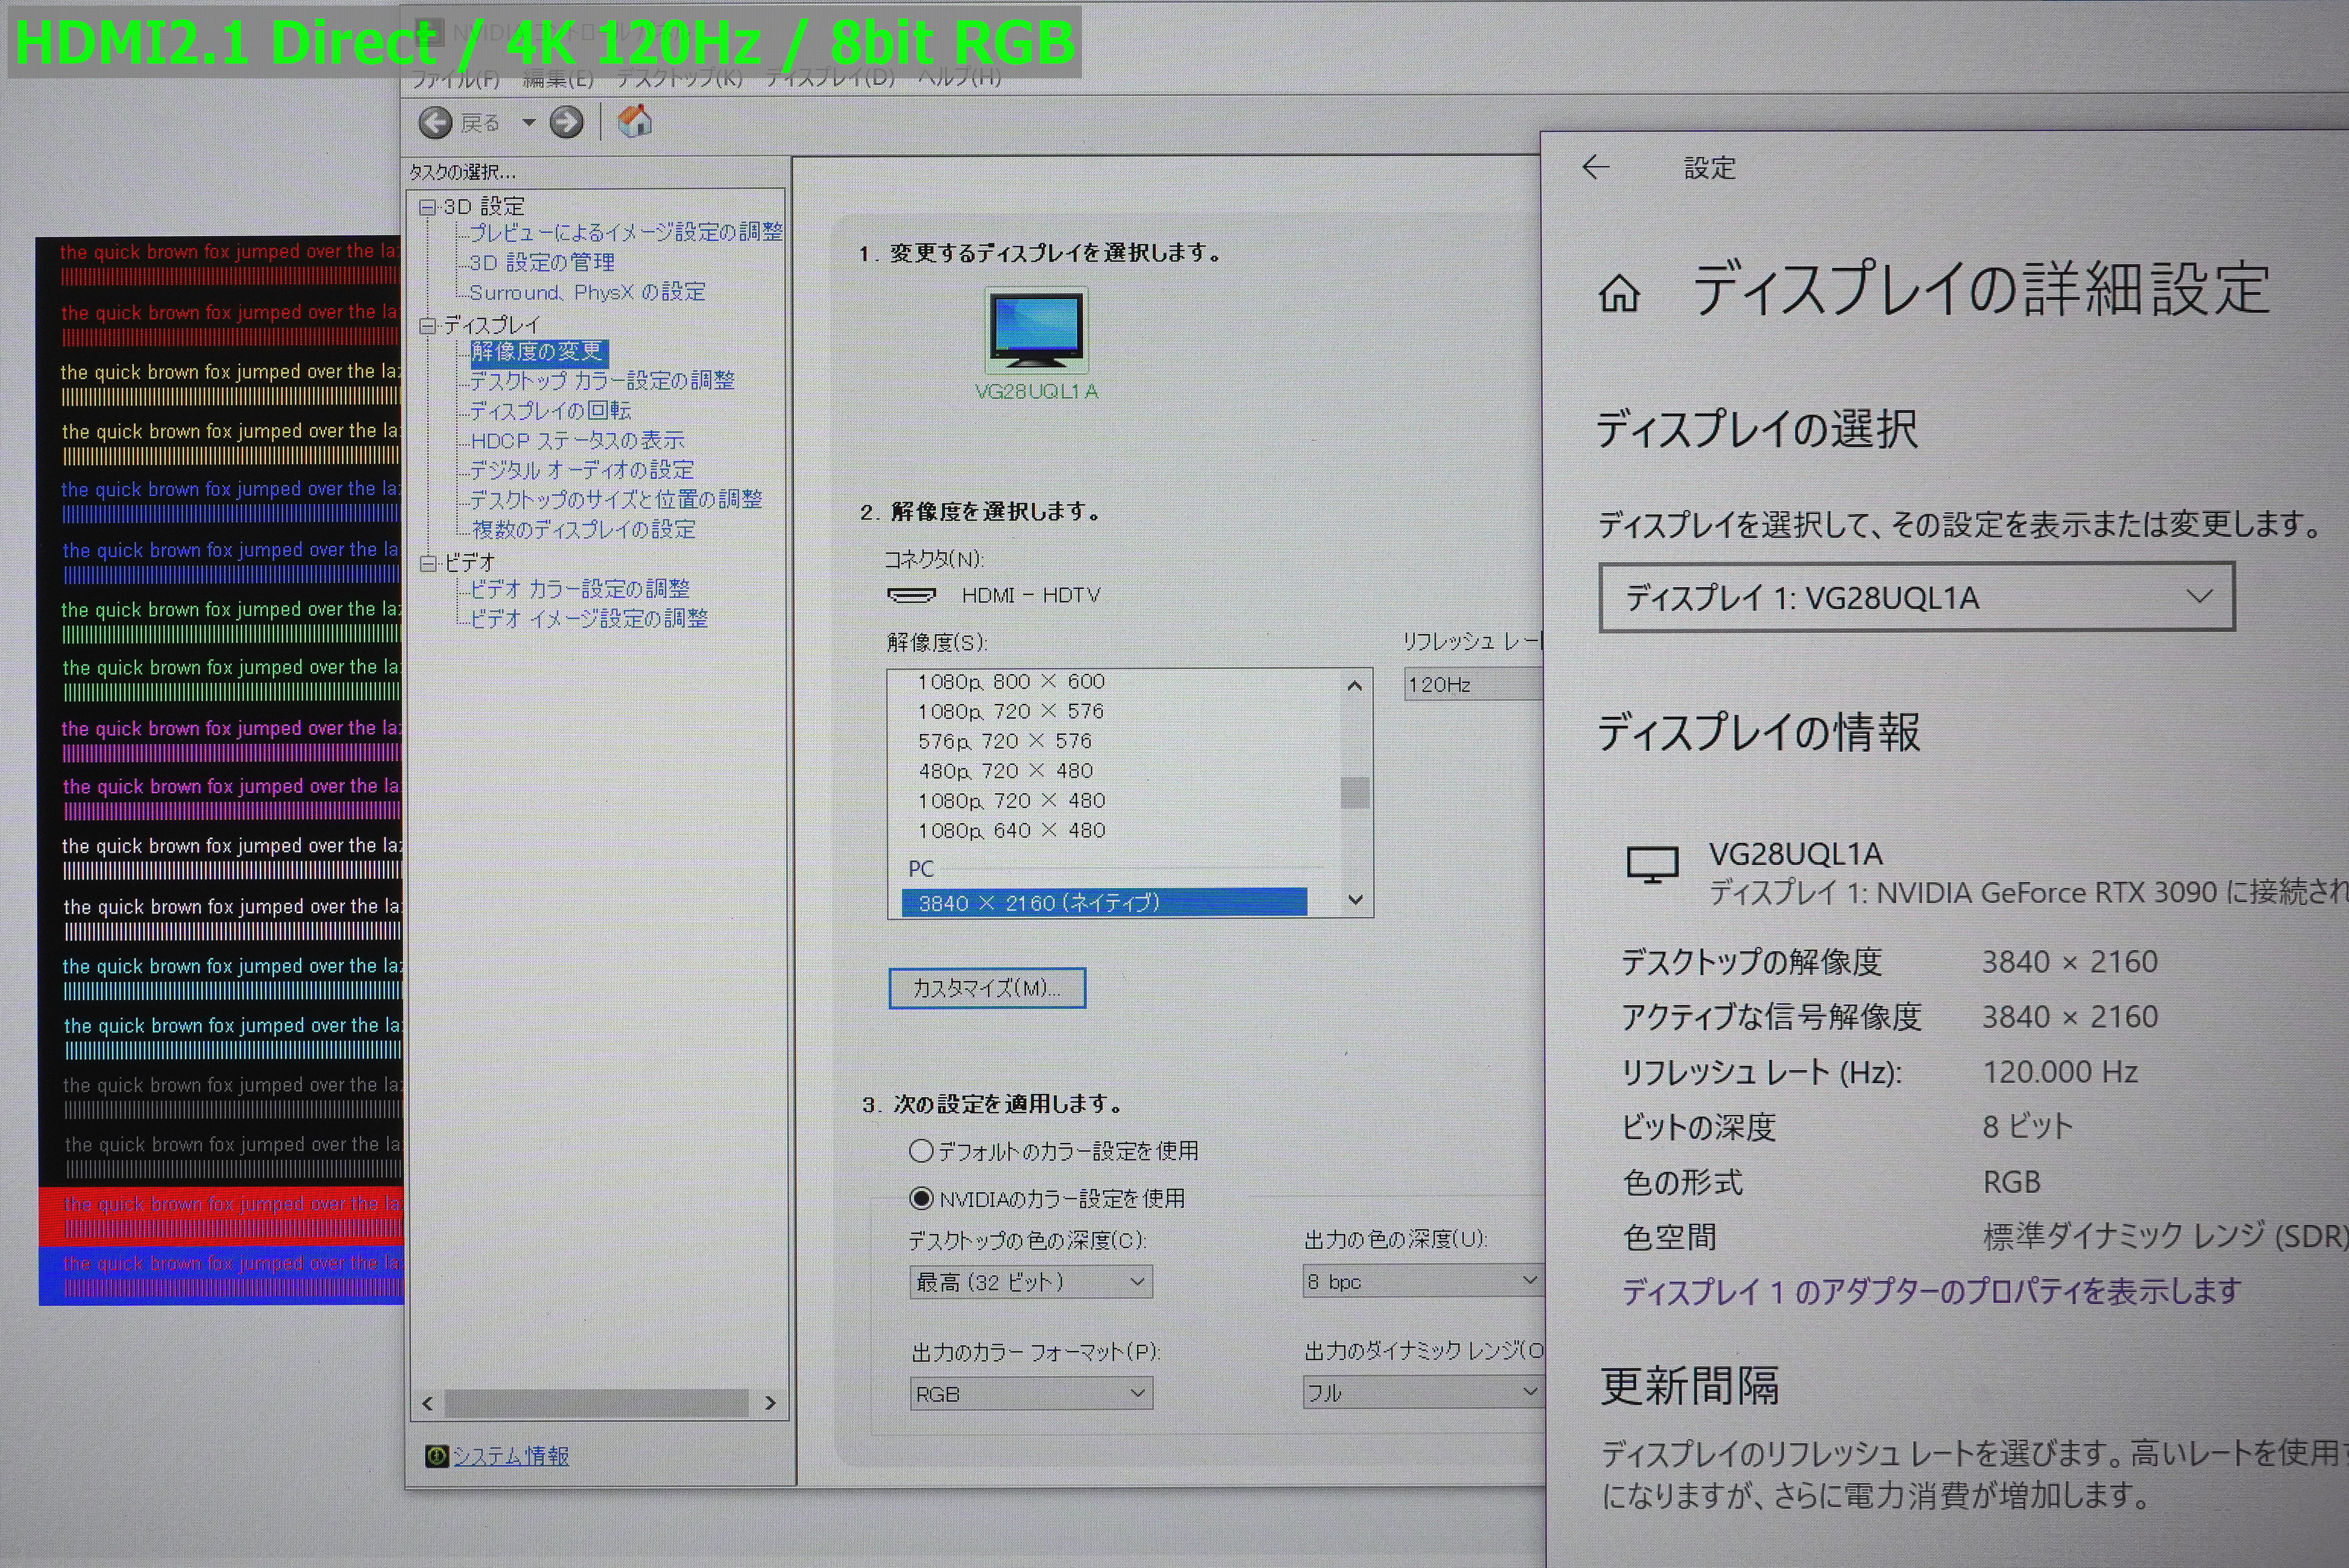Click resolution list scroll up arrow

[x=1355, y=685]
